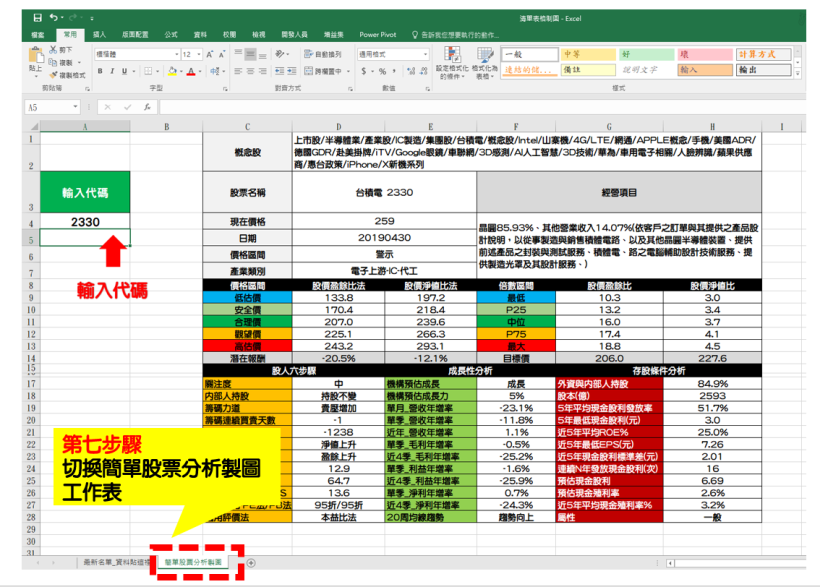Click the percent % style icon
The width and height of the screenshot is (820, 587).
tap(382, 71)
